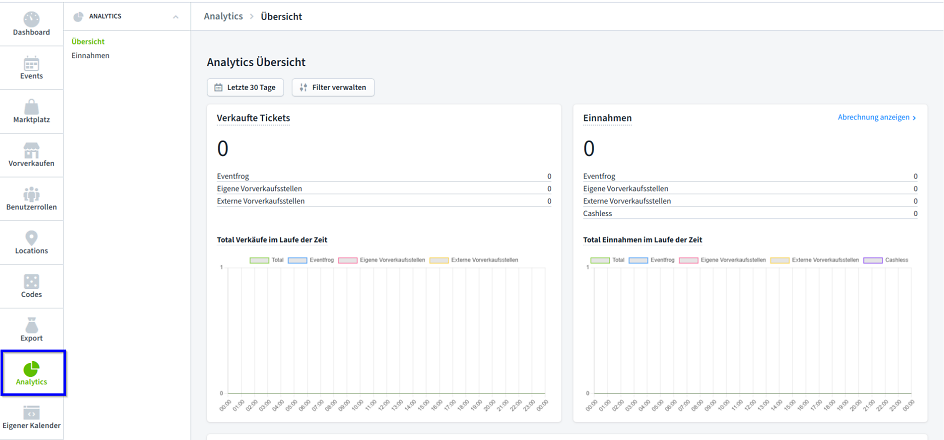Open Benutzerrollen users icon
This screenshot has width=944, height=440.
coord(31,195)
